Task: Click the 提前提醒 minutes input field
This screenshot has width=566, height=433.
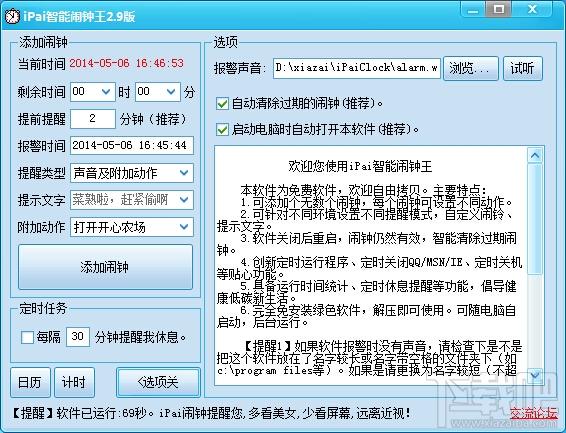Action: (x=93, y=119)
